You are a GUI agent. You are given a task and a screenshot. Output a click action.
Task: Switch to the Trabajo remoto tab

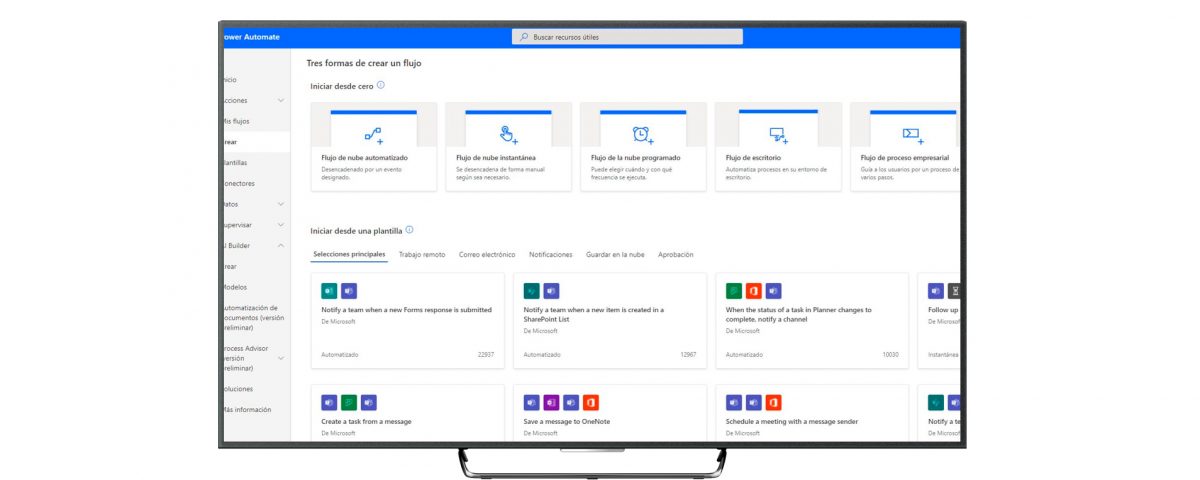[422, 255]
